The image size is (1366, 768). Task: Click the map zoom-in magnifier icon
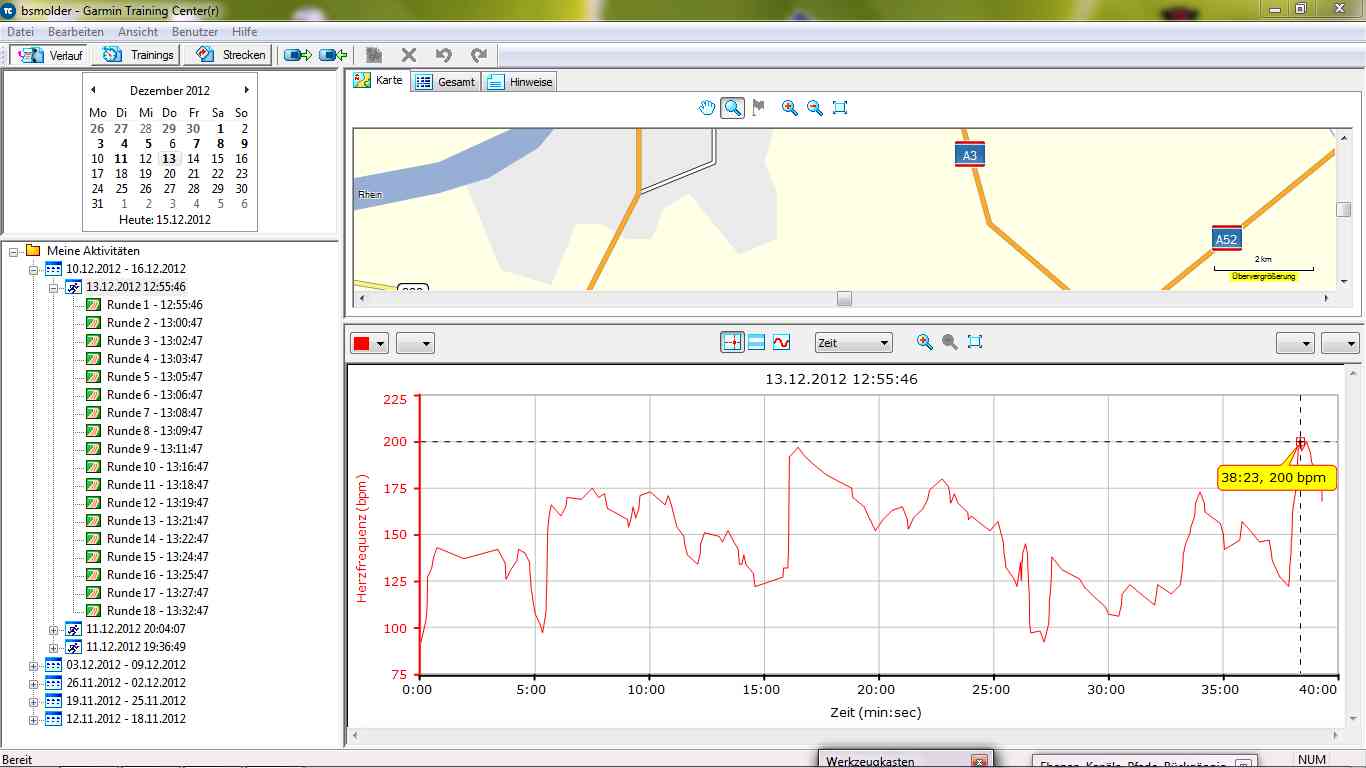click(x=789, y=108)
